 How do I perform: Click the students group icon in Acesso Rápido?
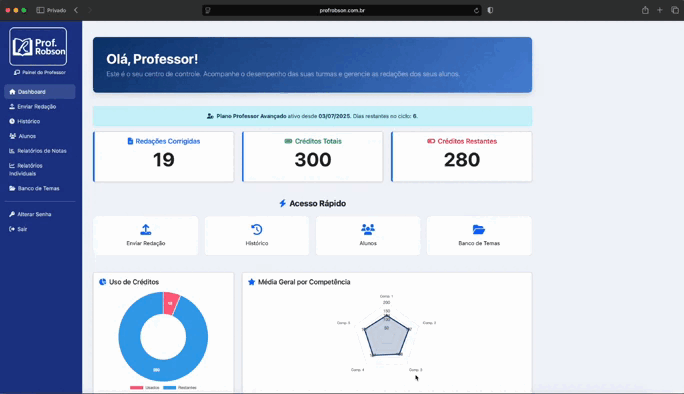pyautogui.click(x=368, y=230)
